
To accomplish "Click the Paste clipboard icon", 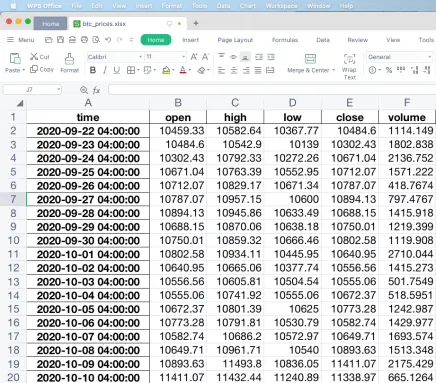I will coord(15,59).
